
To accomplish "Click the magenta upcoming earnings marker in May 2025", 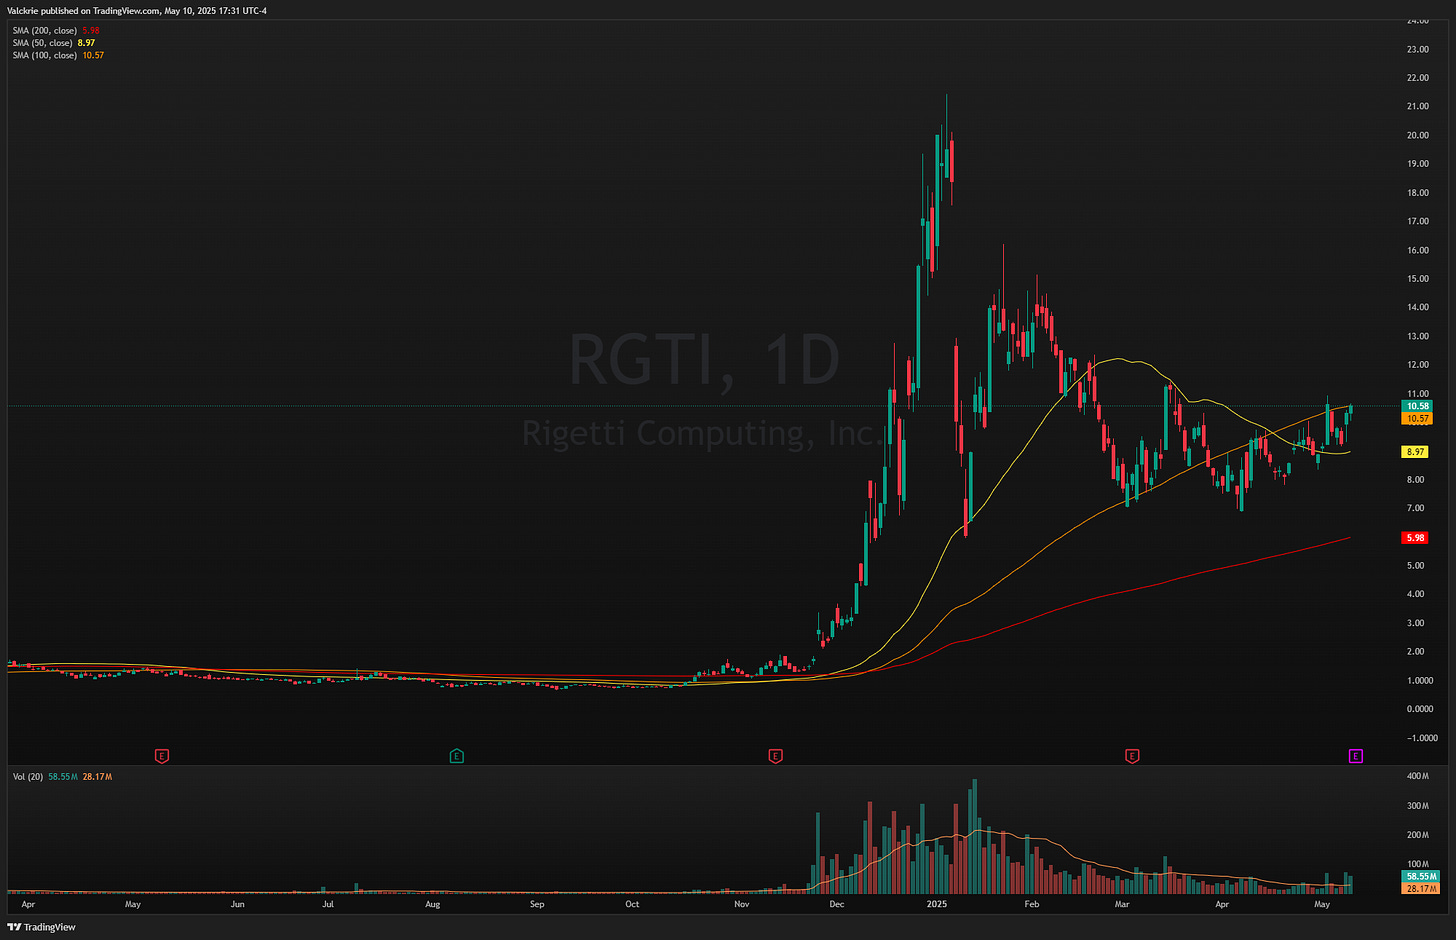I will click(1356, 756).
